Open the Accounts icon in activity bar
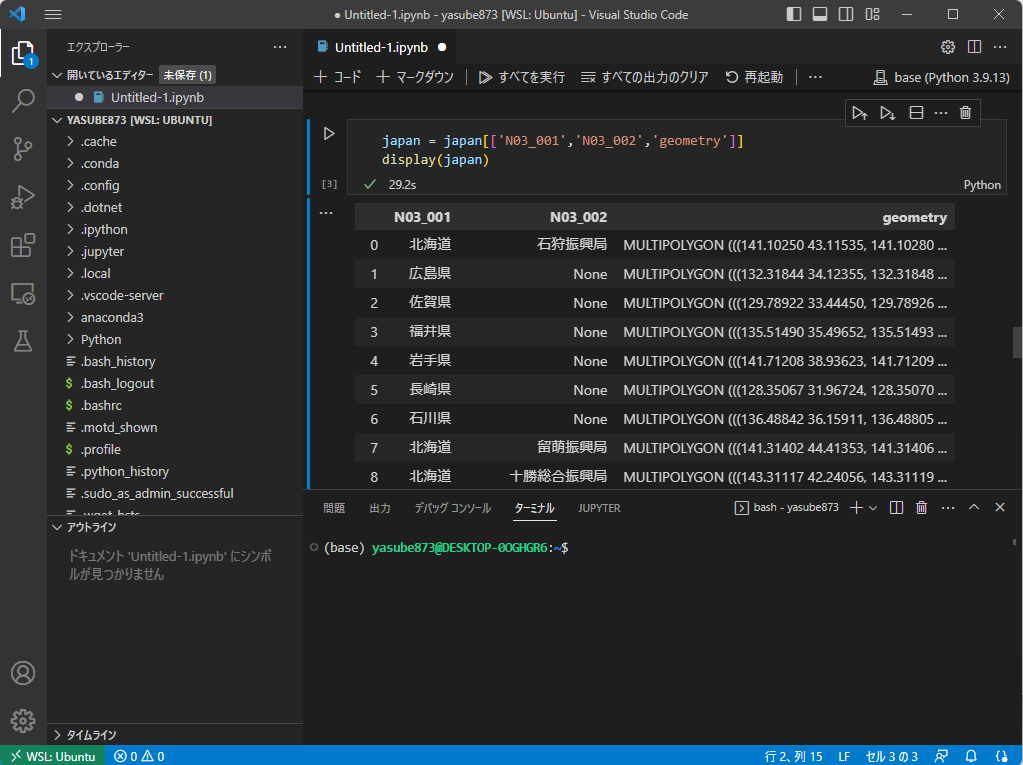The image size is (1023, 765). tap(23, 672)
